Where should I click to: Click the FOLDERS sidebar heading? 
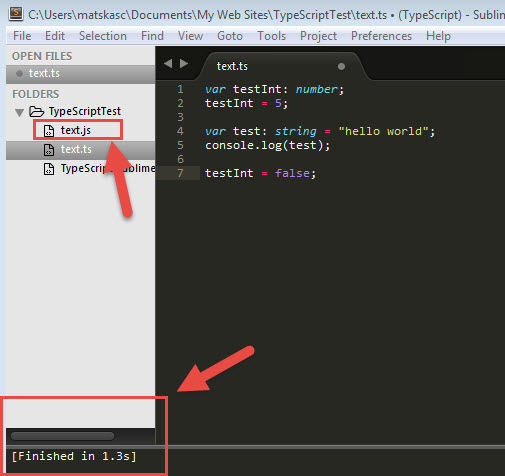point(36,94)
